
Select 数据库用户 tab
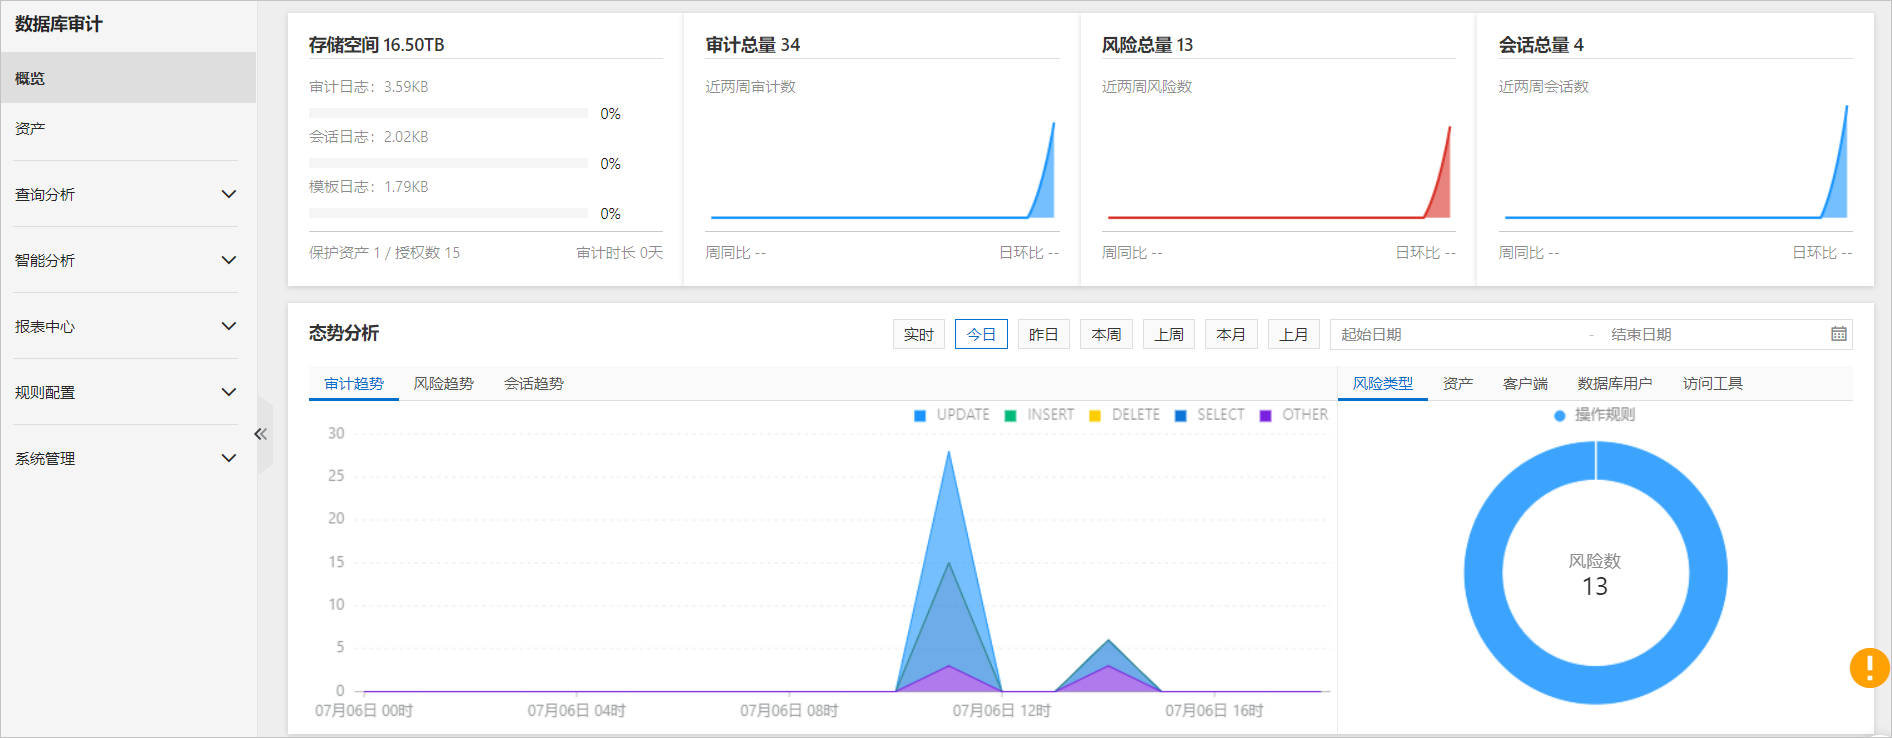[x=1615, y=384]
